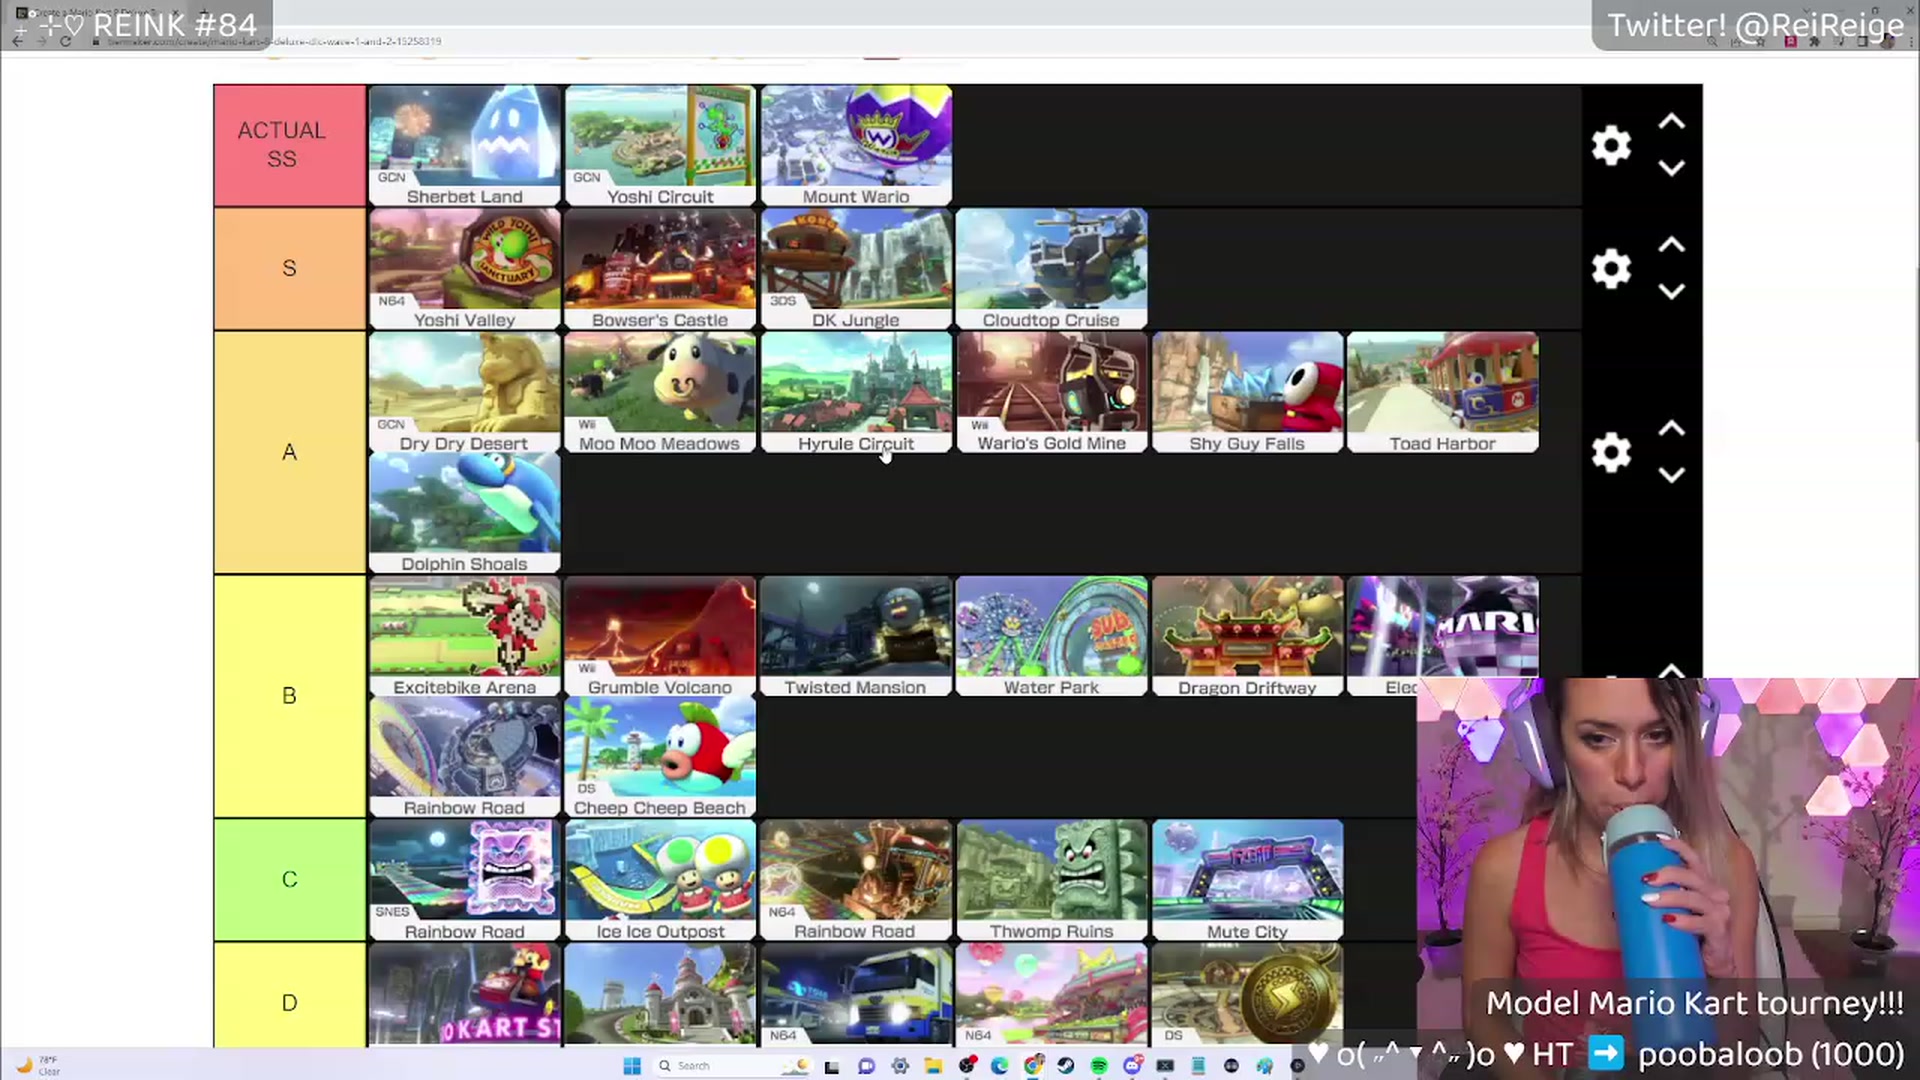Viewport: 1920px width, 1080px height.
Task: Open Task View from the taskbar
Action: pos(831,1066)
